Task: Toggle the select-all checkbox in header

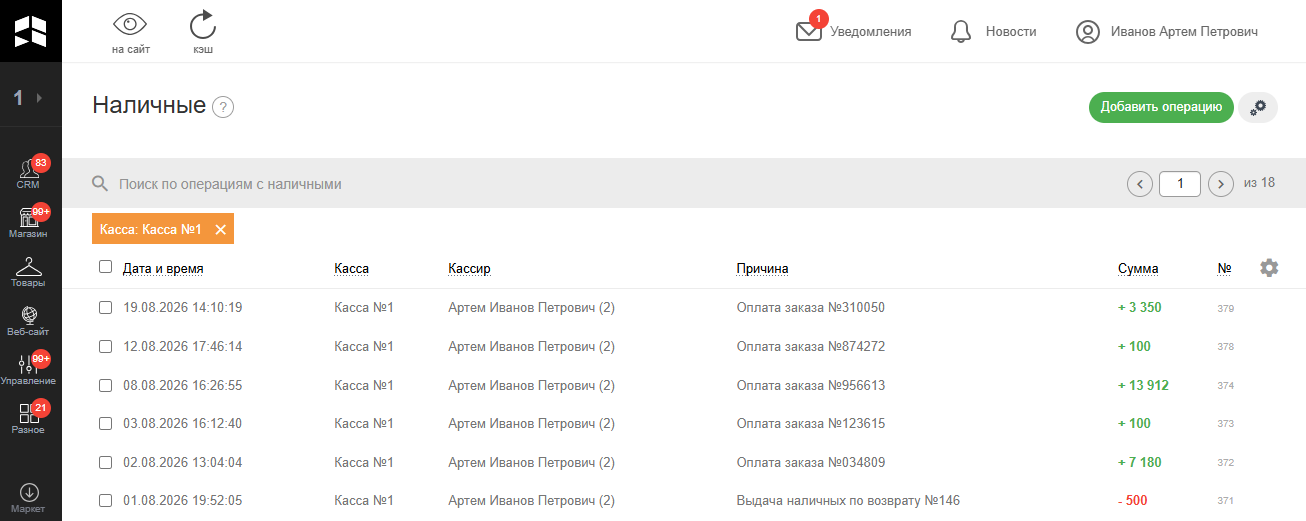Action: pyautogui.click(x=106, y=267)
